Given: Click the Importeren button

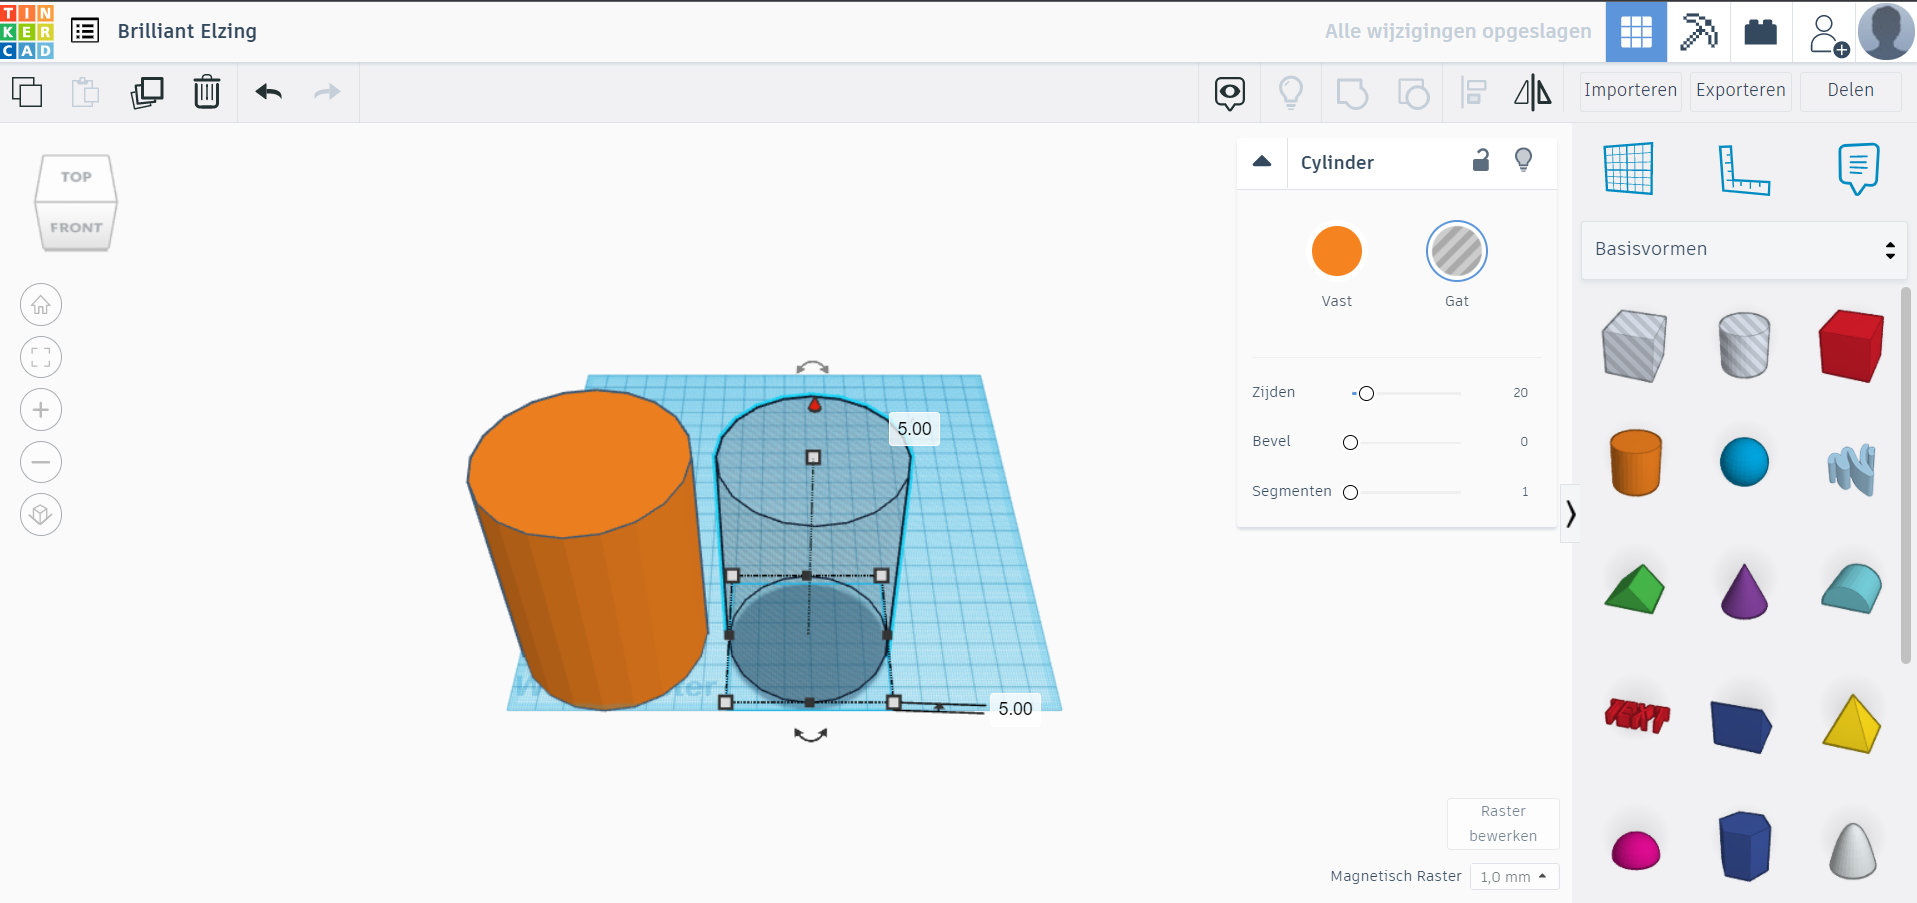Looking at the screenshot, I should [x=1630, y=91].
